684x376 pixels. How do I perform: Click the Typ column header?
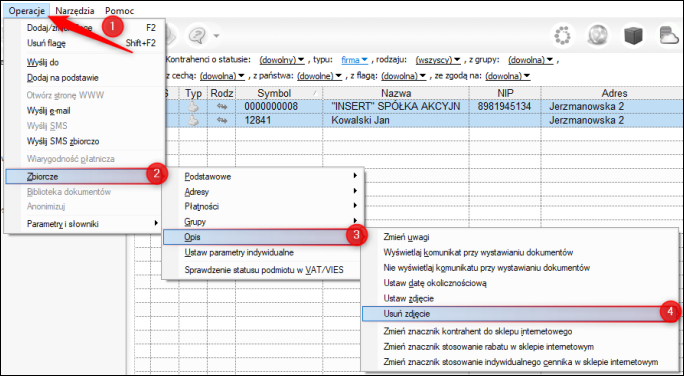coord(193,93)
